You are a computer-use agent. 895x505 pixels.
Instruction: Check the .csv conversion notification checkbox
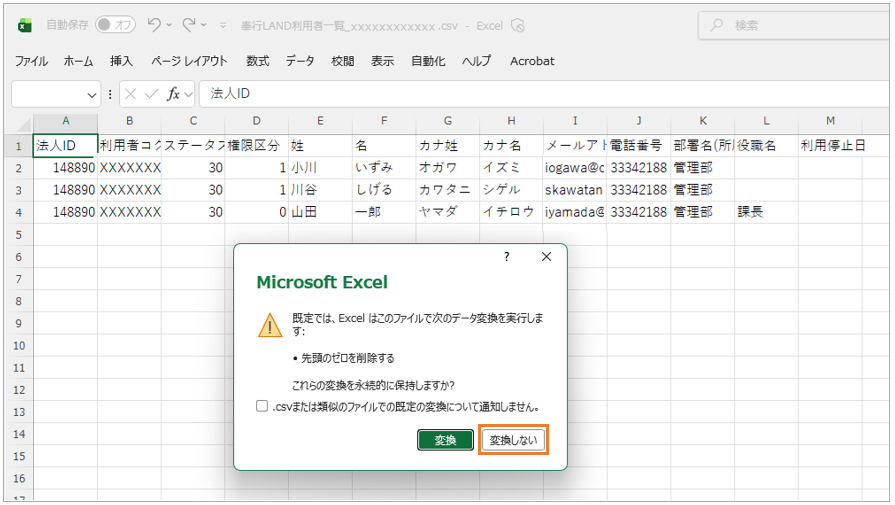click(262, 406)
